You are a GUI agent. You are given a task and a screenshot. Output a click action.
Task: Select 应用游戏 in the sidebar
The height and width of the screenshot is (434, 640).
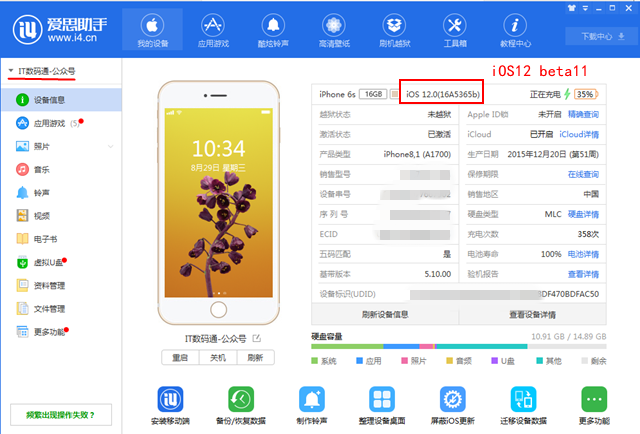point(62,123)
